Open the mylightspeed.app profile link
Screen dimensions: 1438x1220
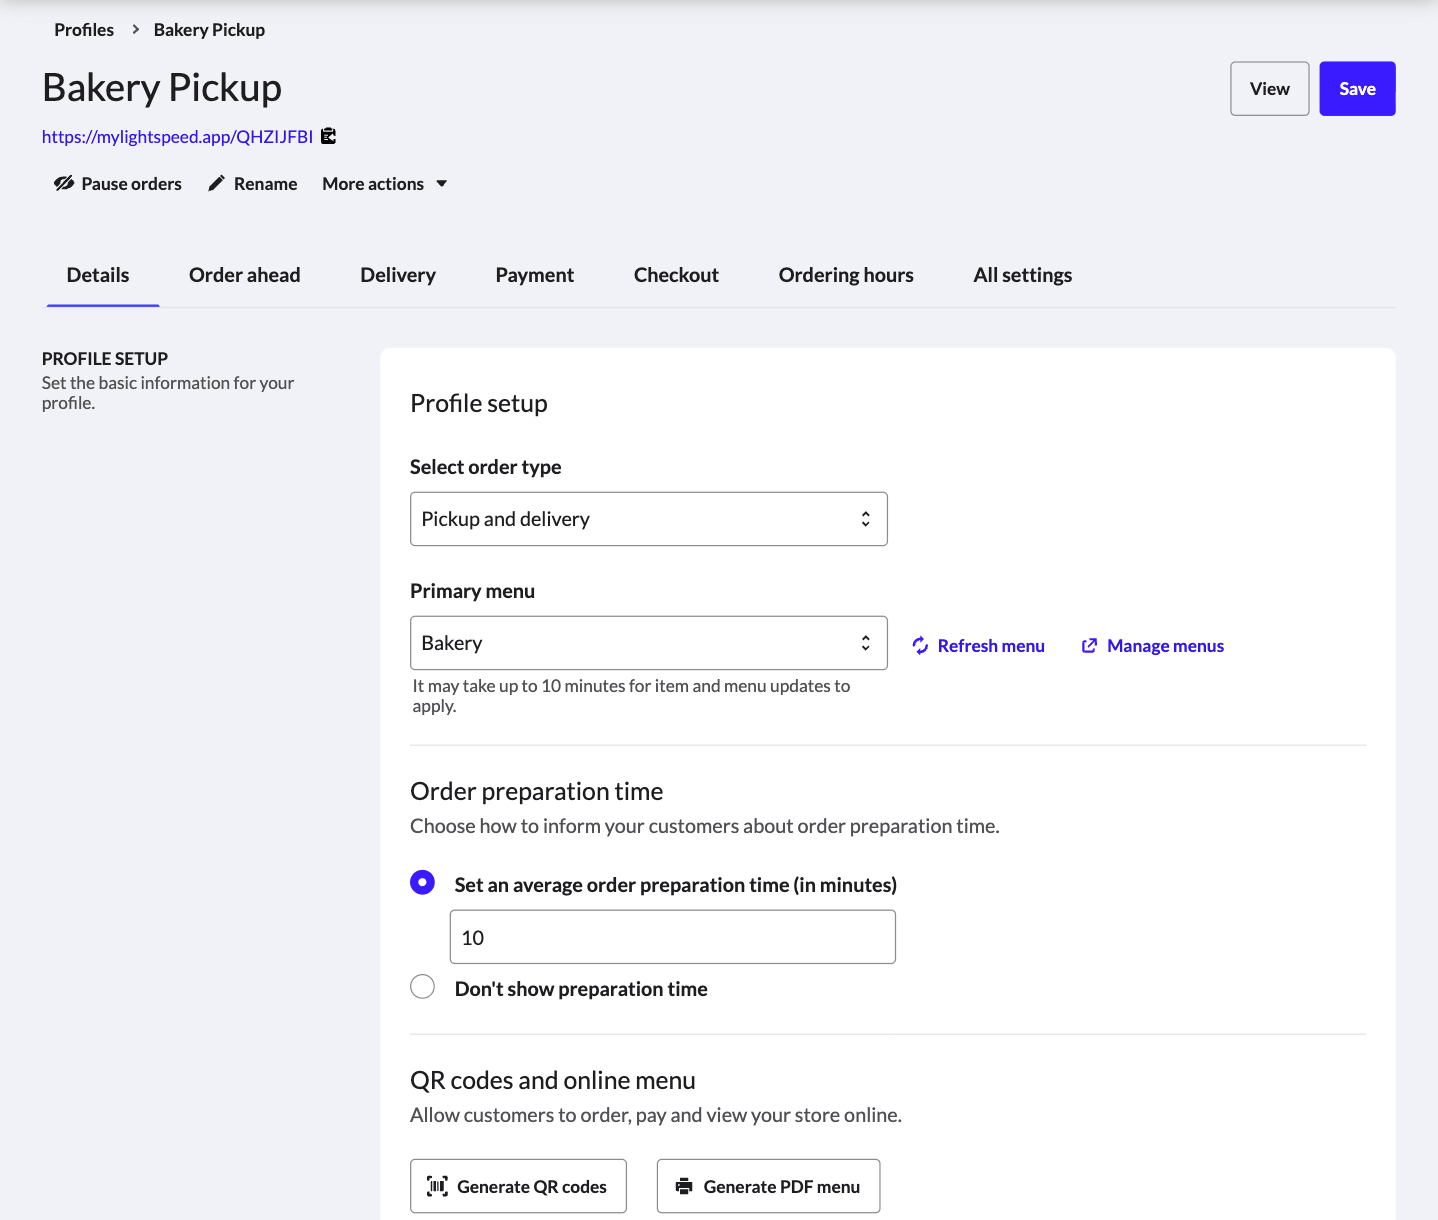[x=177, y=137]
